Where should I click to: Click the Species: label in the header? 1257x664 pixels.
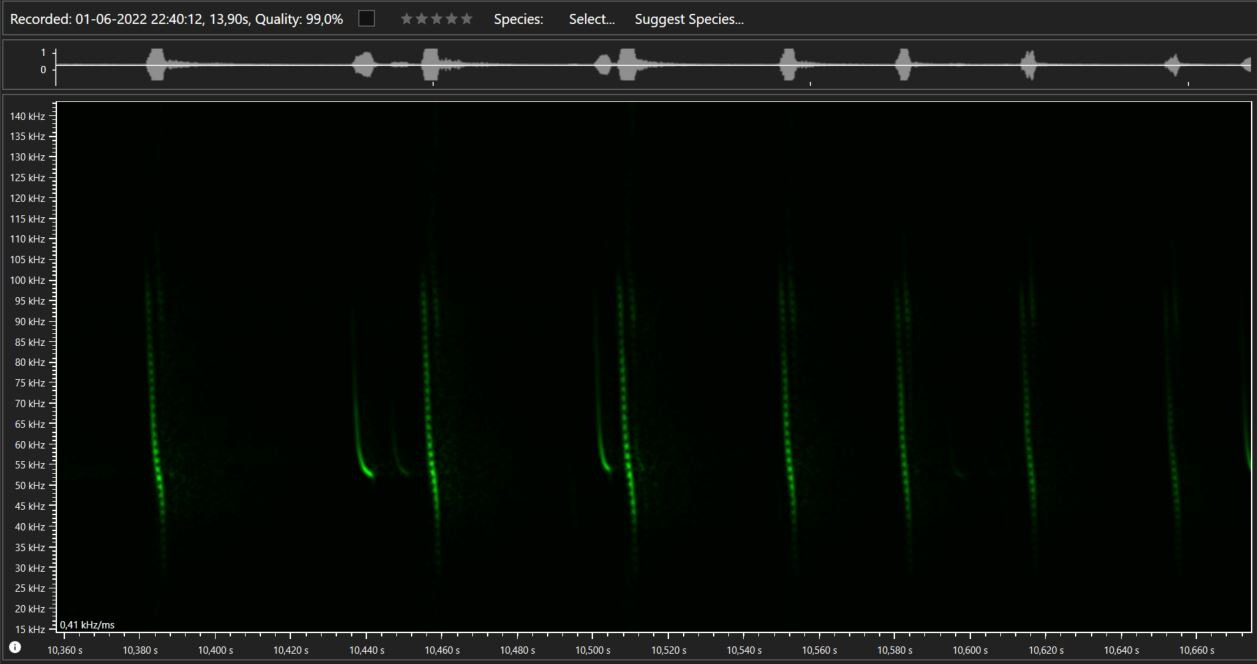click(518, 19)
